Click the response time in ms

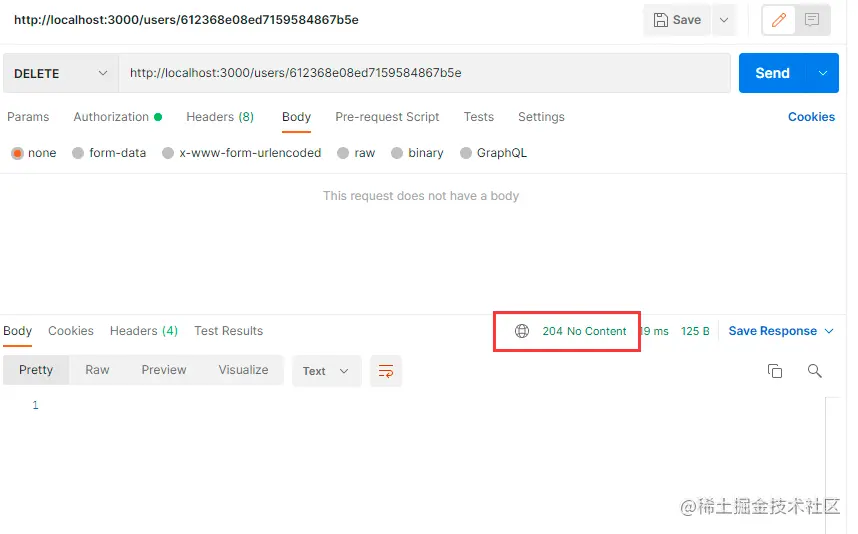(654, 332)
